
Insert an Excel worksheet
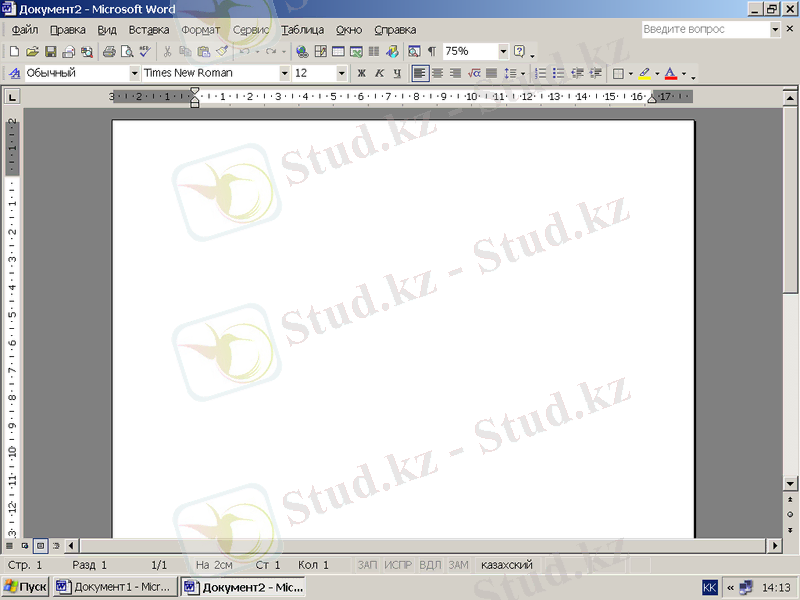click(356, 52)
